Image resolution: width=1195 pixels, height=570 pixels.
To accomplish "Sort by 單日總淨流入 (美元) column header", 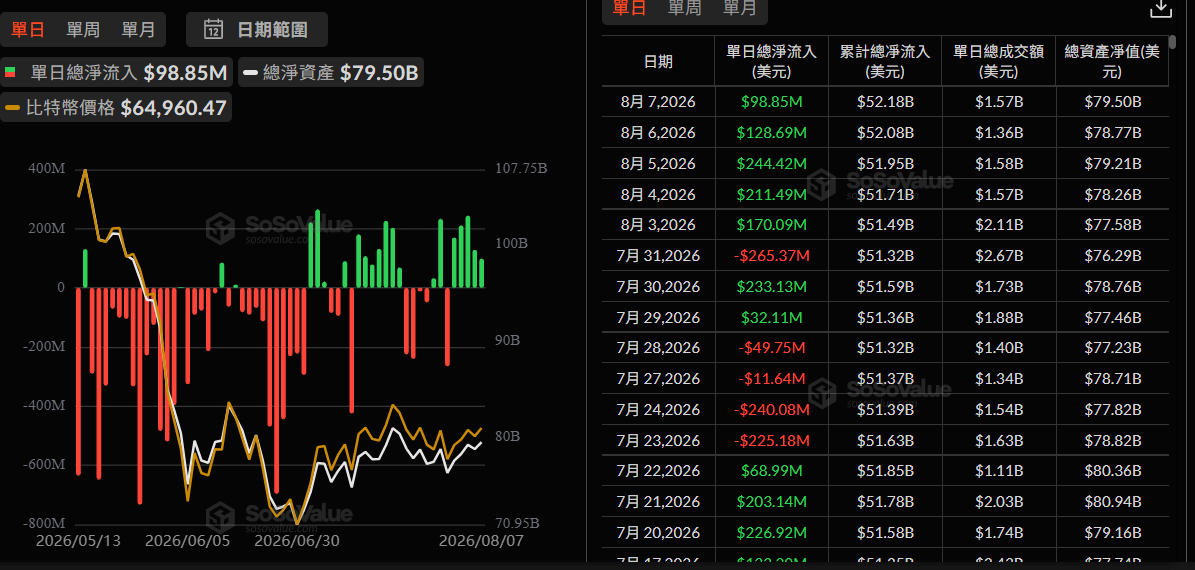I will click(x=771, y=62).
